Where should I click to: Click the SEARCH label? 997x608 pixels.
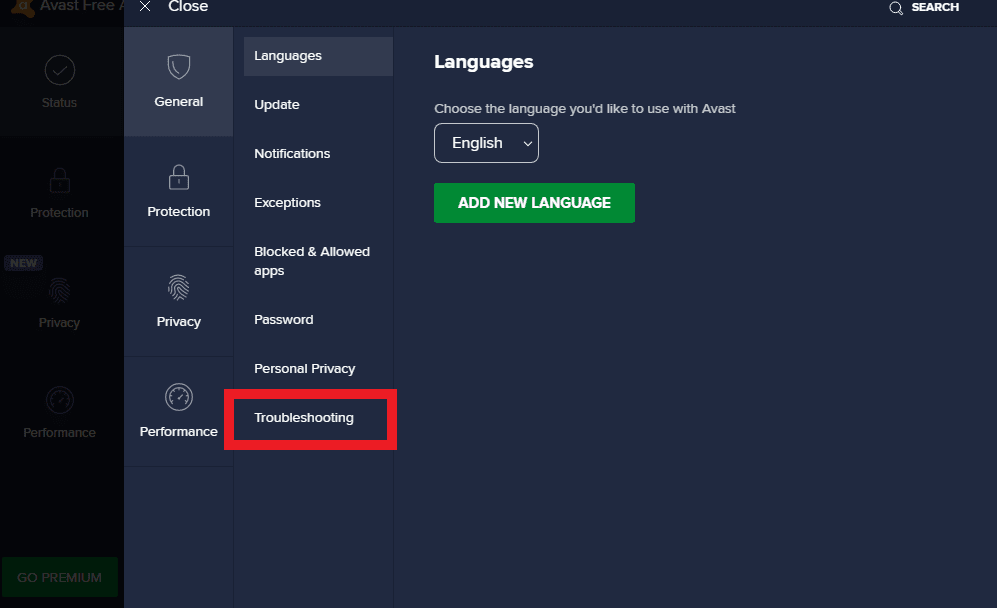tap(935, 7)
